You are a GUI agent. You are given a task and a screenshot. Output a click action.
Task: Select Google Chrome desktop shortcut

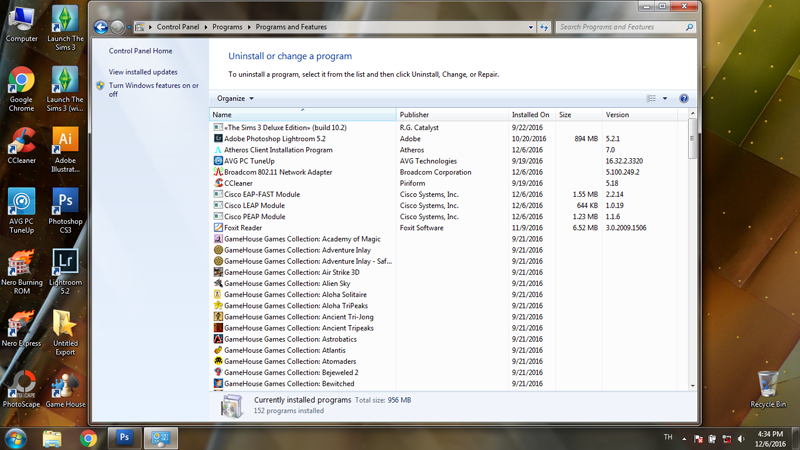point(21,89)
